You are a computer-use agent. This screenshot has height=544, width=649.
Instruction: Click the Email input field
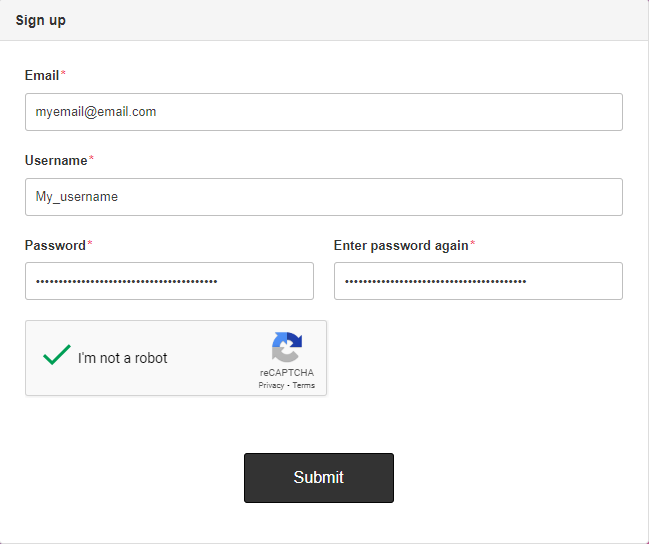point(323,112)
